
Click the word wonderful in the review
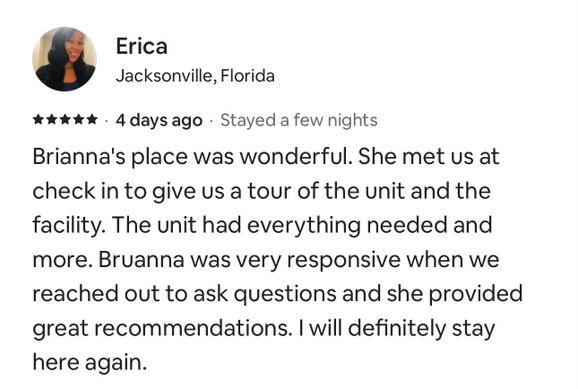pos(294,157)
